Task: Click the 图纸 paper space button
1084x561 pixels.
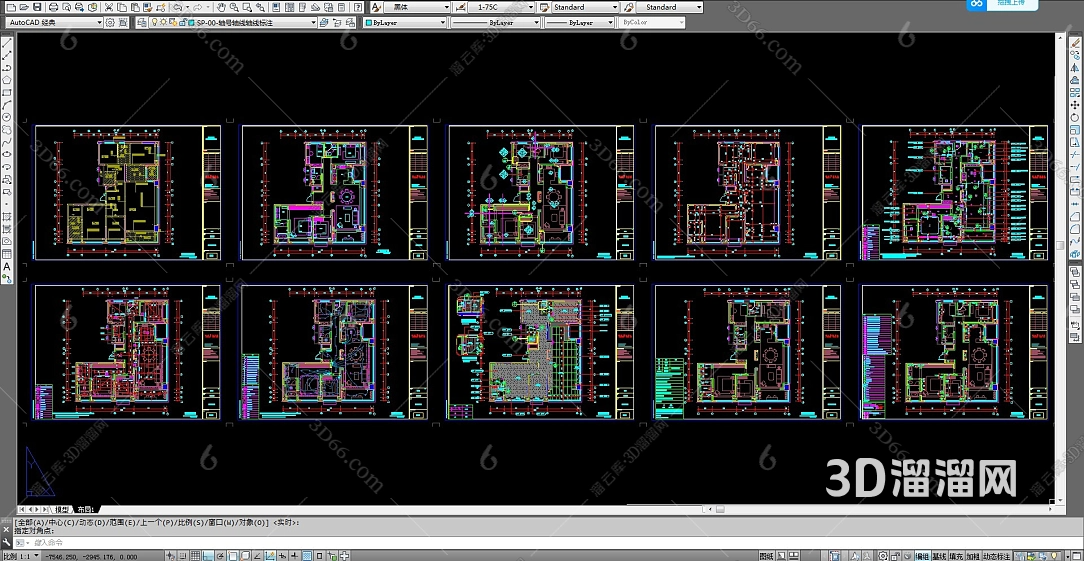Action: pos(766,555)
